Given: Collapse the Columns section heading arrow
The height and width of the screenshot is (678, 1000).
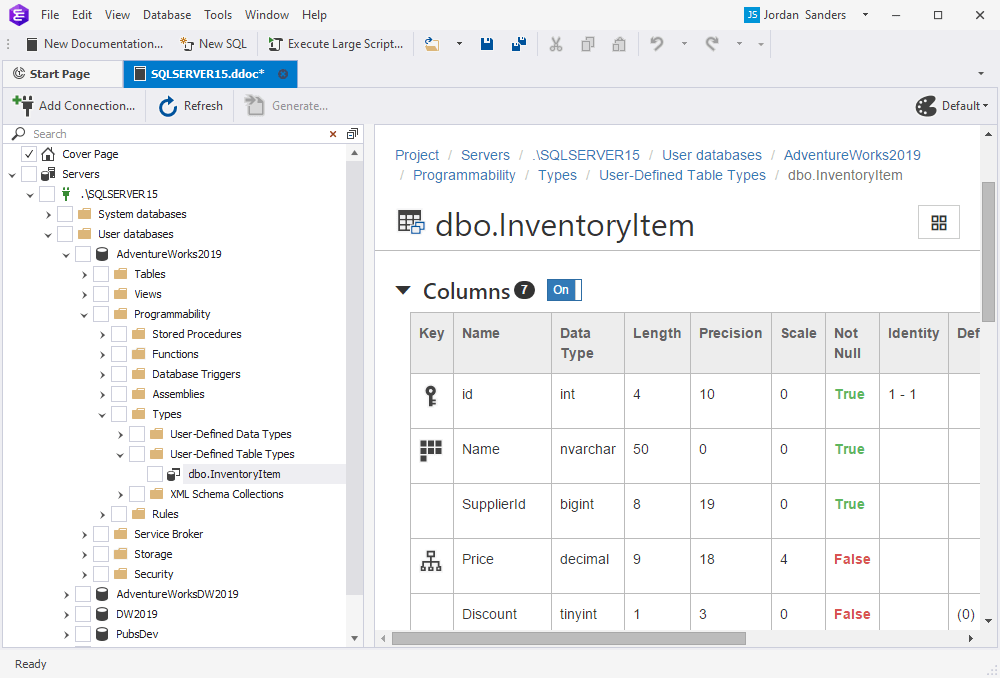Looking at the screenshot, I should tap(402, 290).
